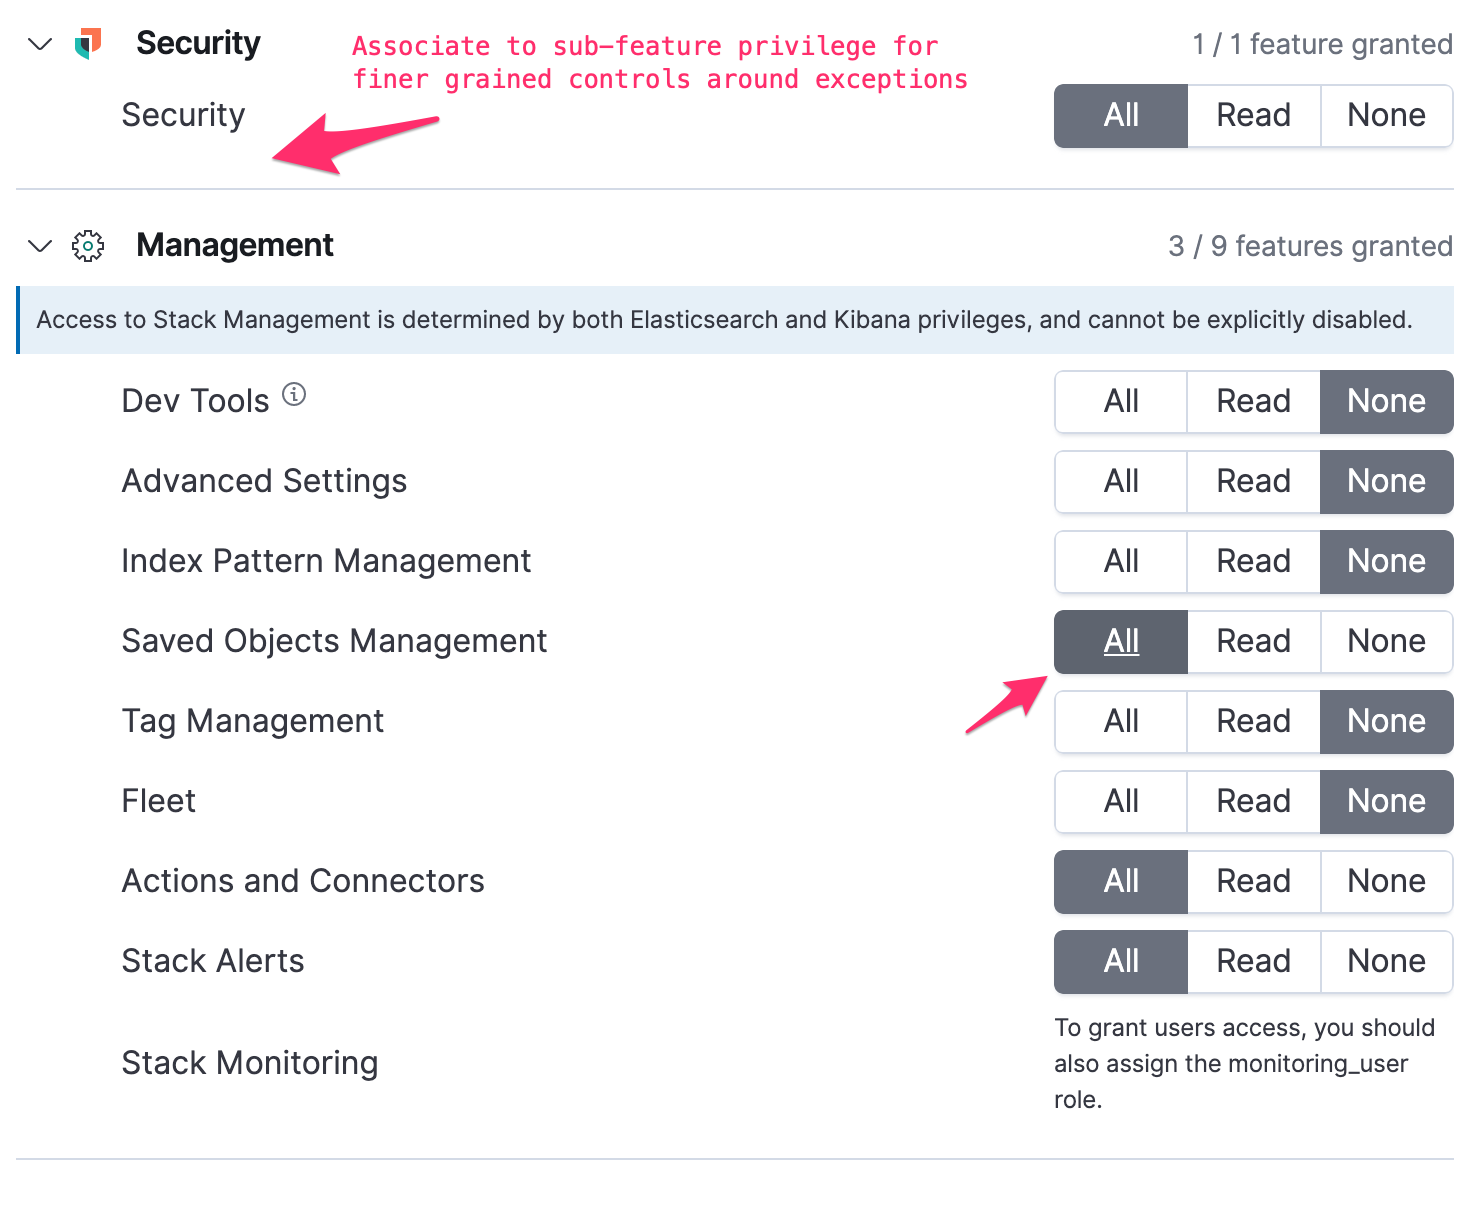1478x1208 pixels.
Task: Click the Management gear icon
Action: (88, 245)
